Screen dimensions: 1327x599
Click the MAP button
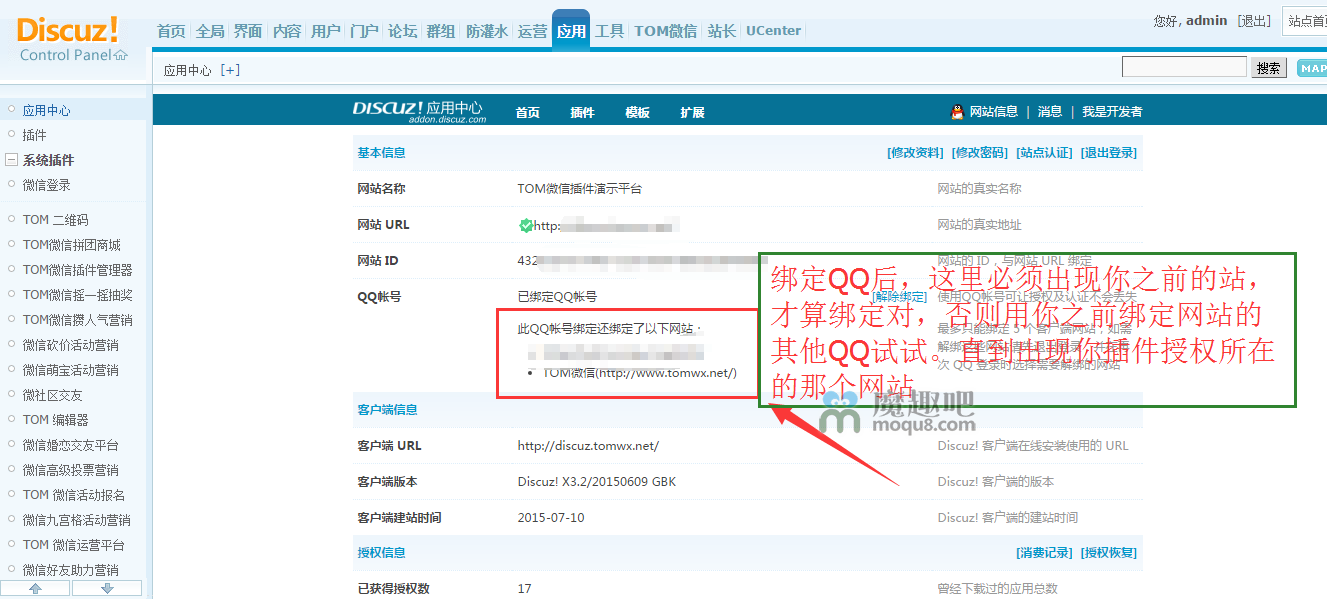tap(1312, 68)
